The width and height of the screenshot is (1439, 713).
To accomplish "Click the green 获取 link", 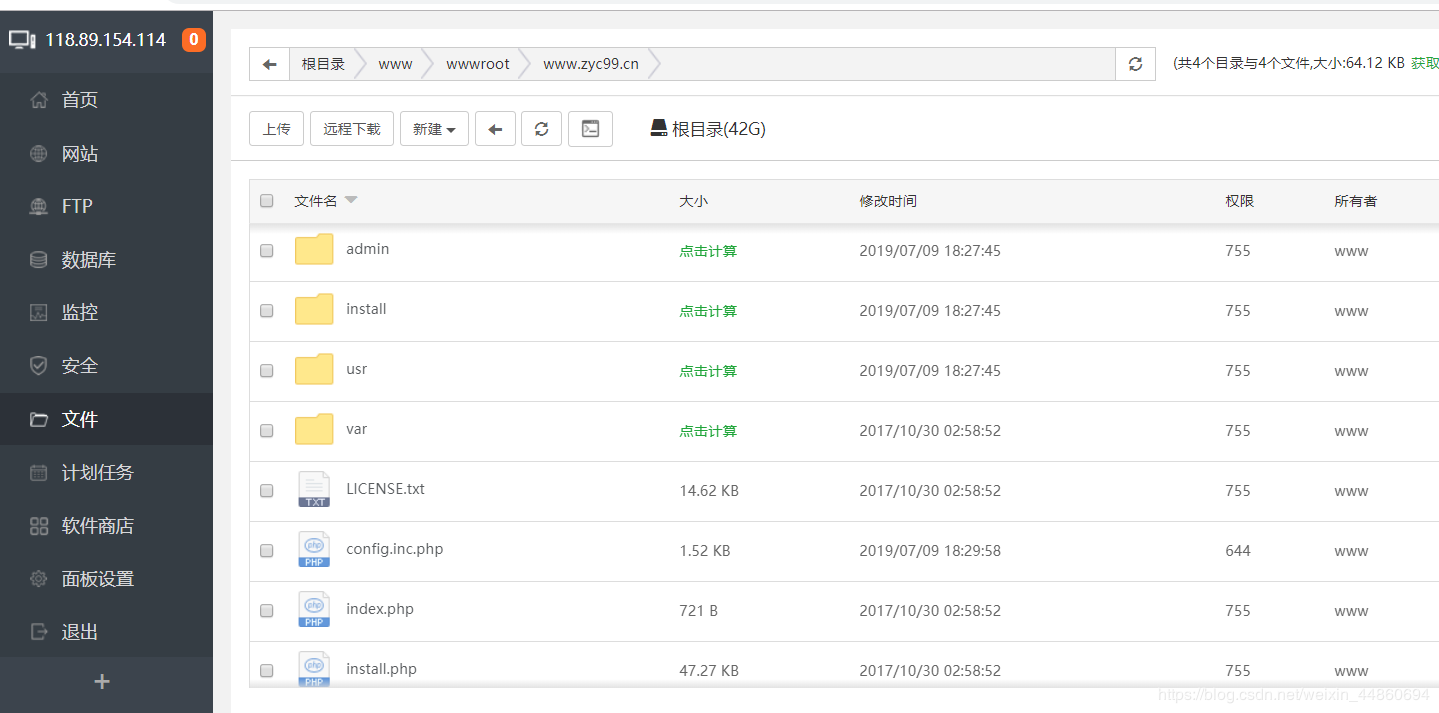I will [1424, 63].
